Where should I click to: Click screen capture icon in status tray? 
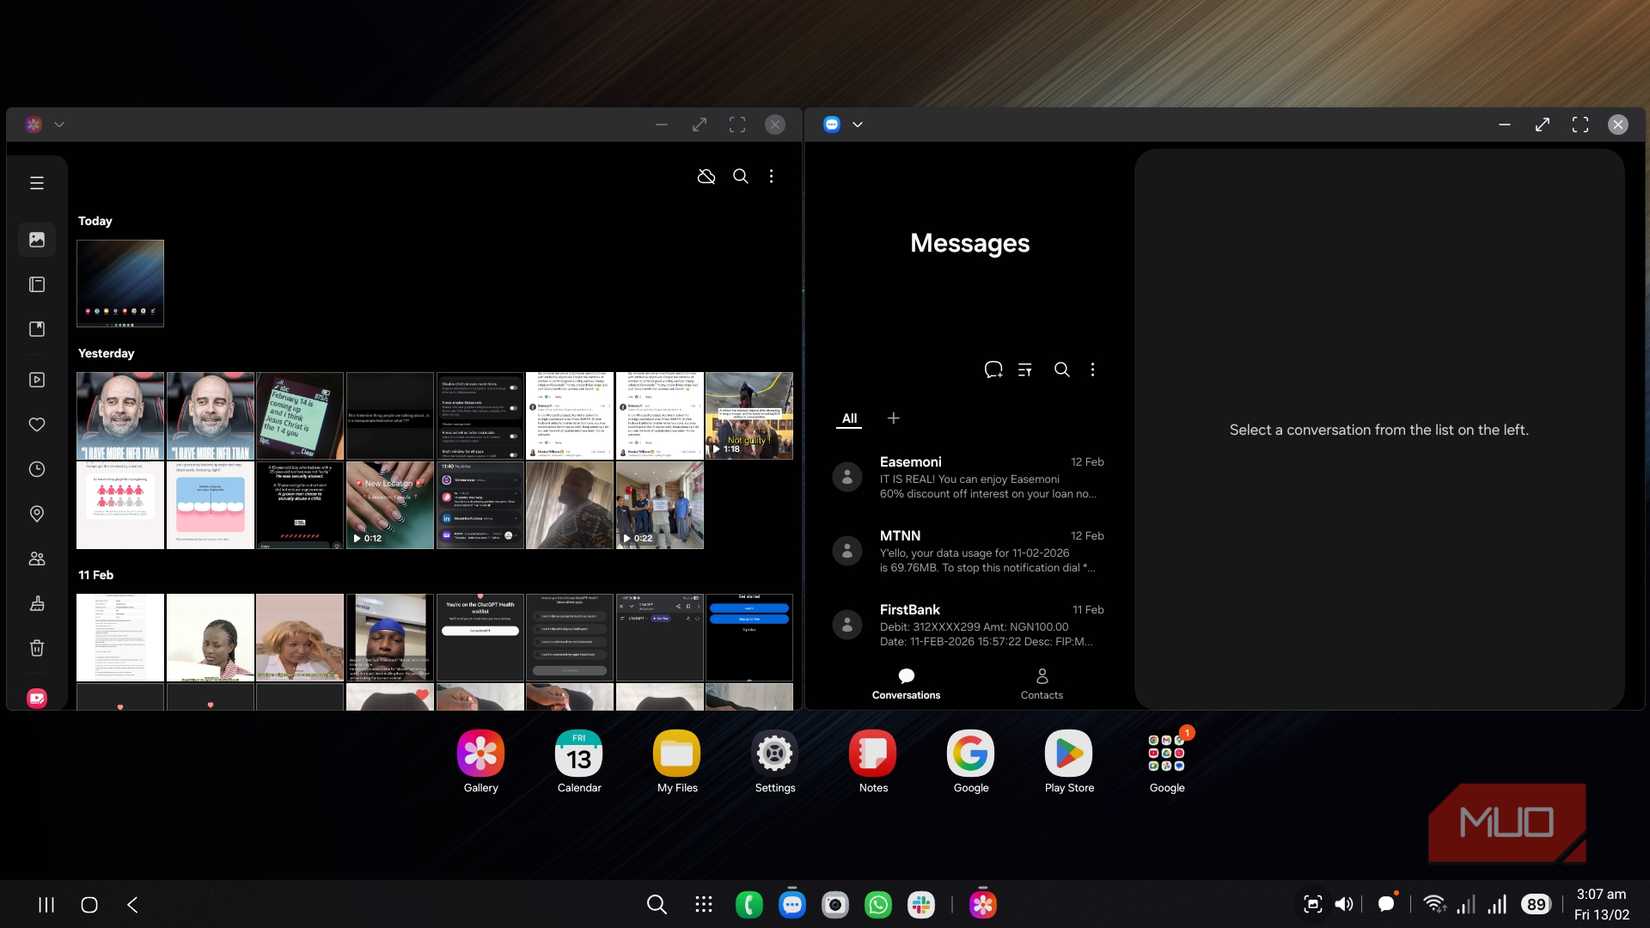[x=1313, y=905]
